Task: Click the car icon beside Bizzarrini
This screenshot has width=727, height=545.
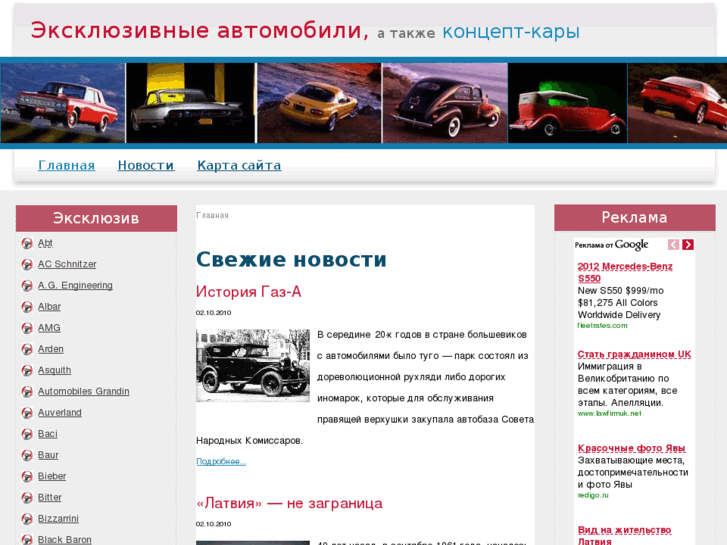Action: click(x=27, y=519)
